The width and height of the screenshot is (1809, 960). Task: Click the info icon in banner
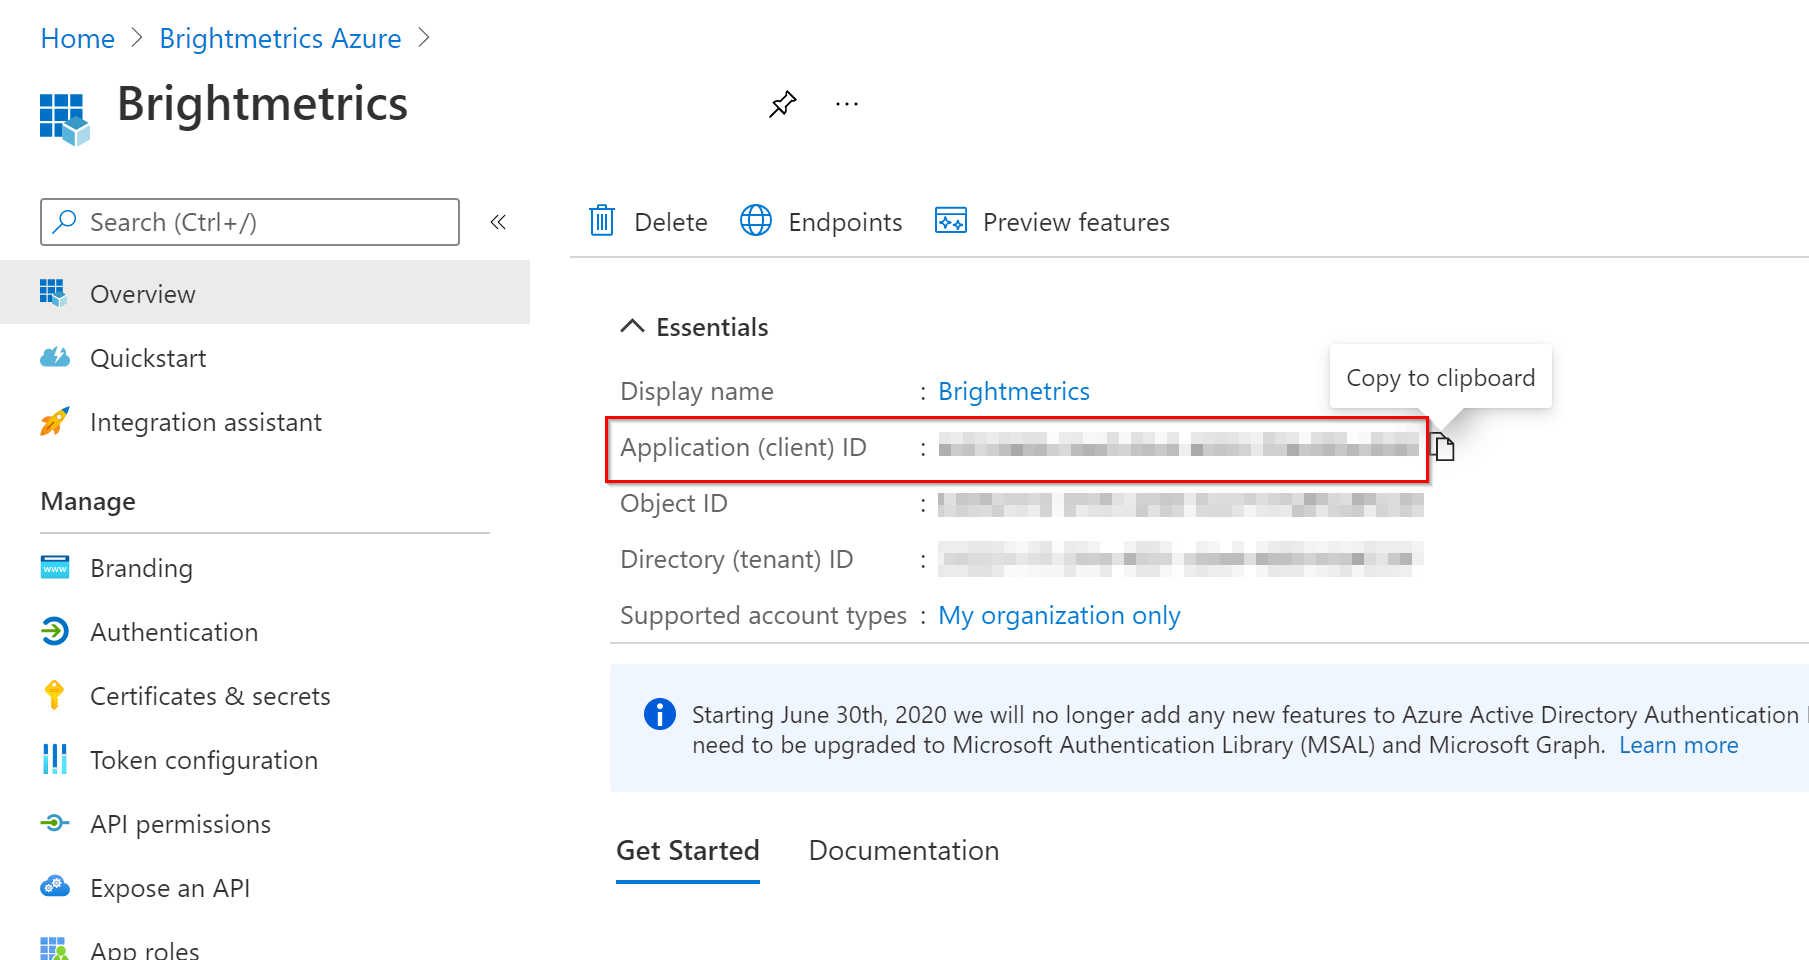[x=660, y=714]
